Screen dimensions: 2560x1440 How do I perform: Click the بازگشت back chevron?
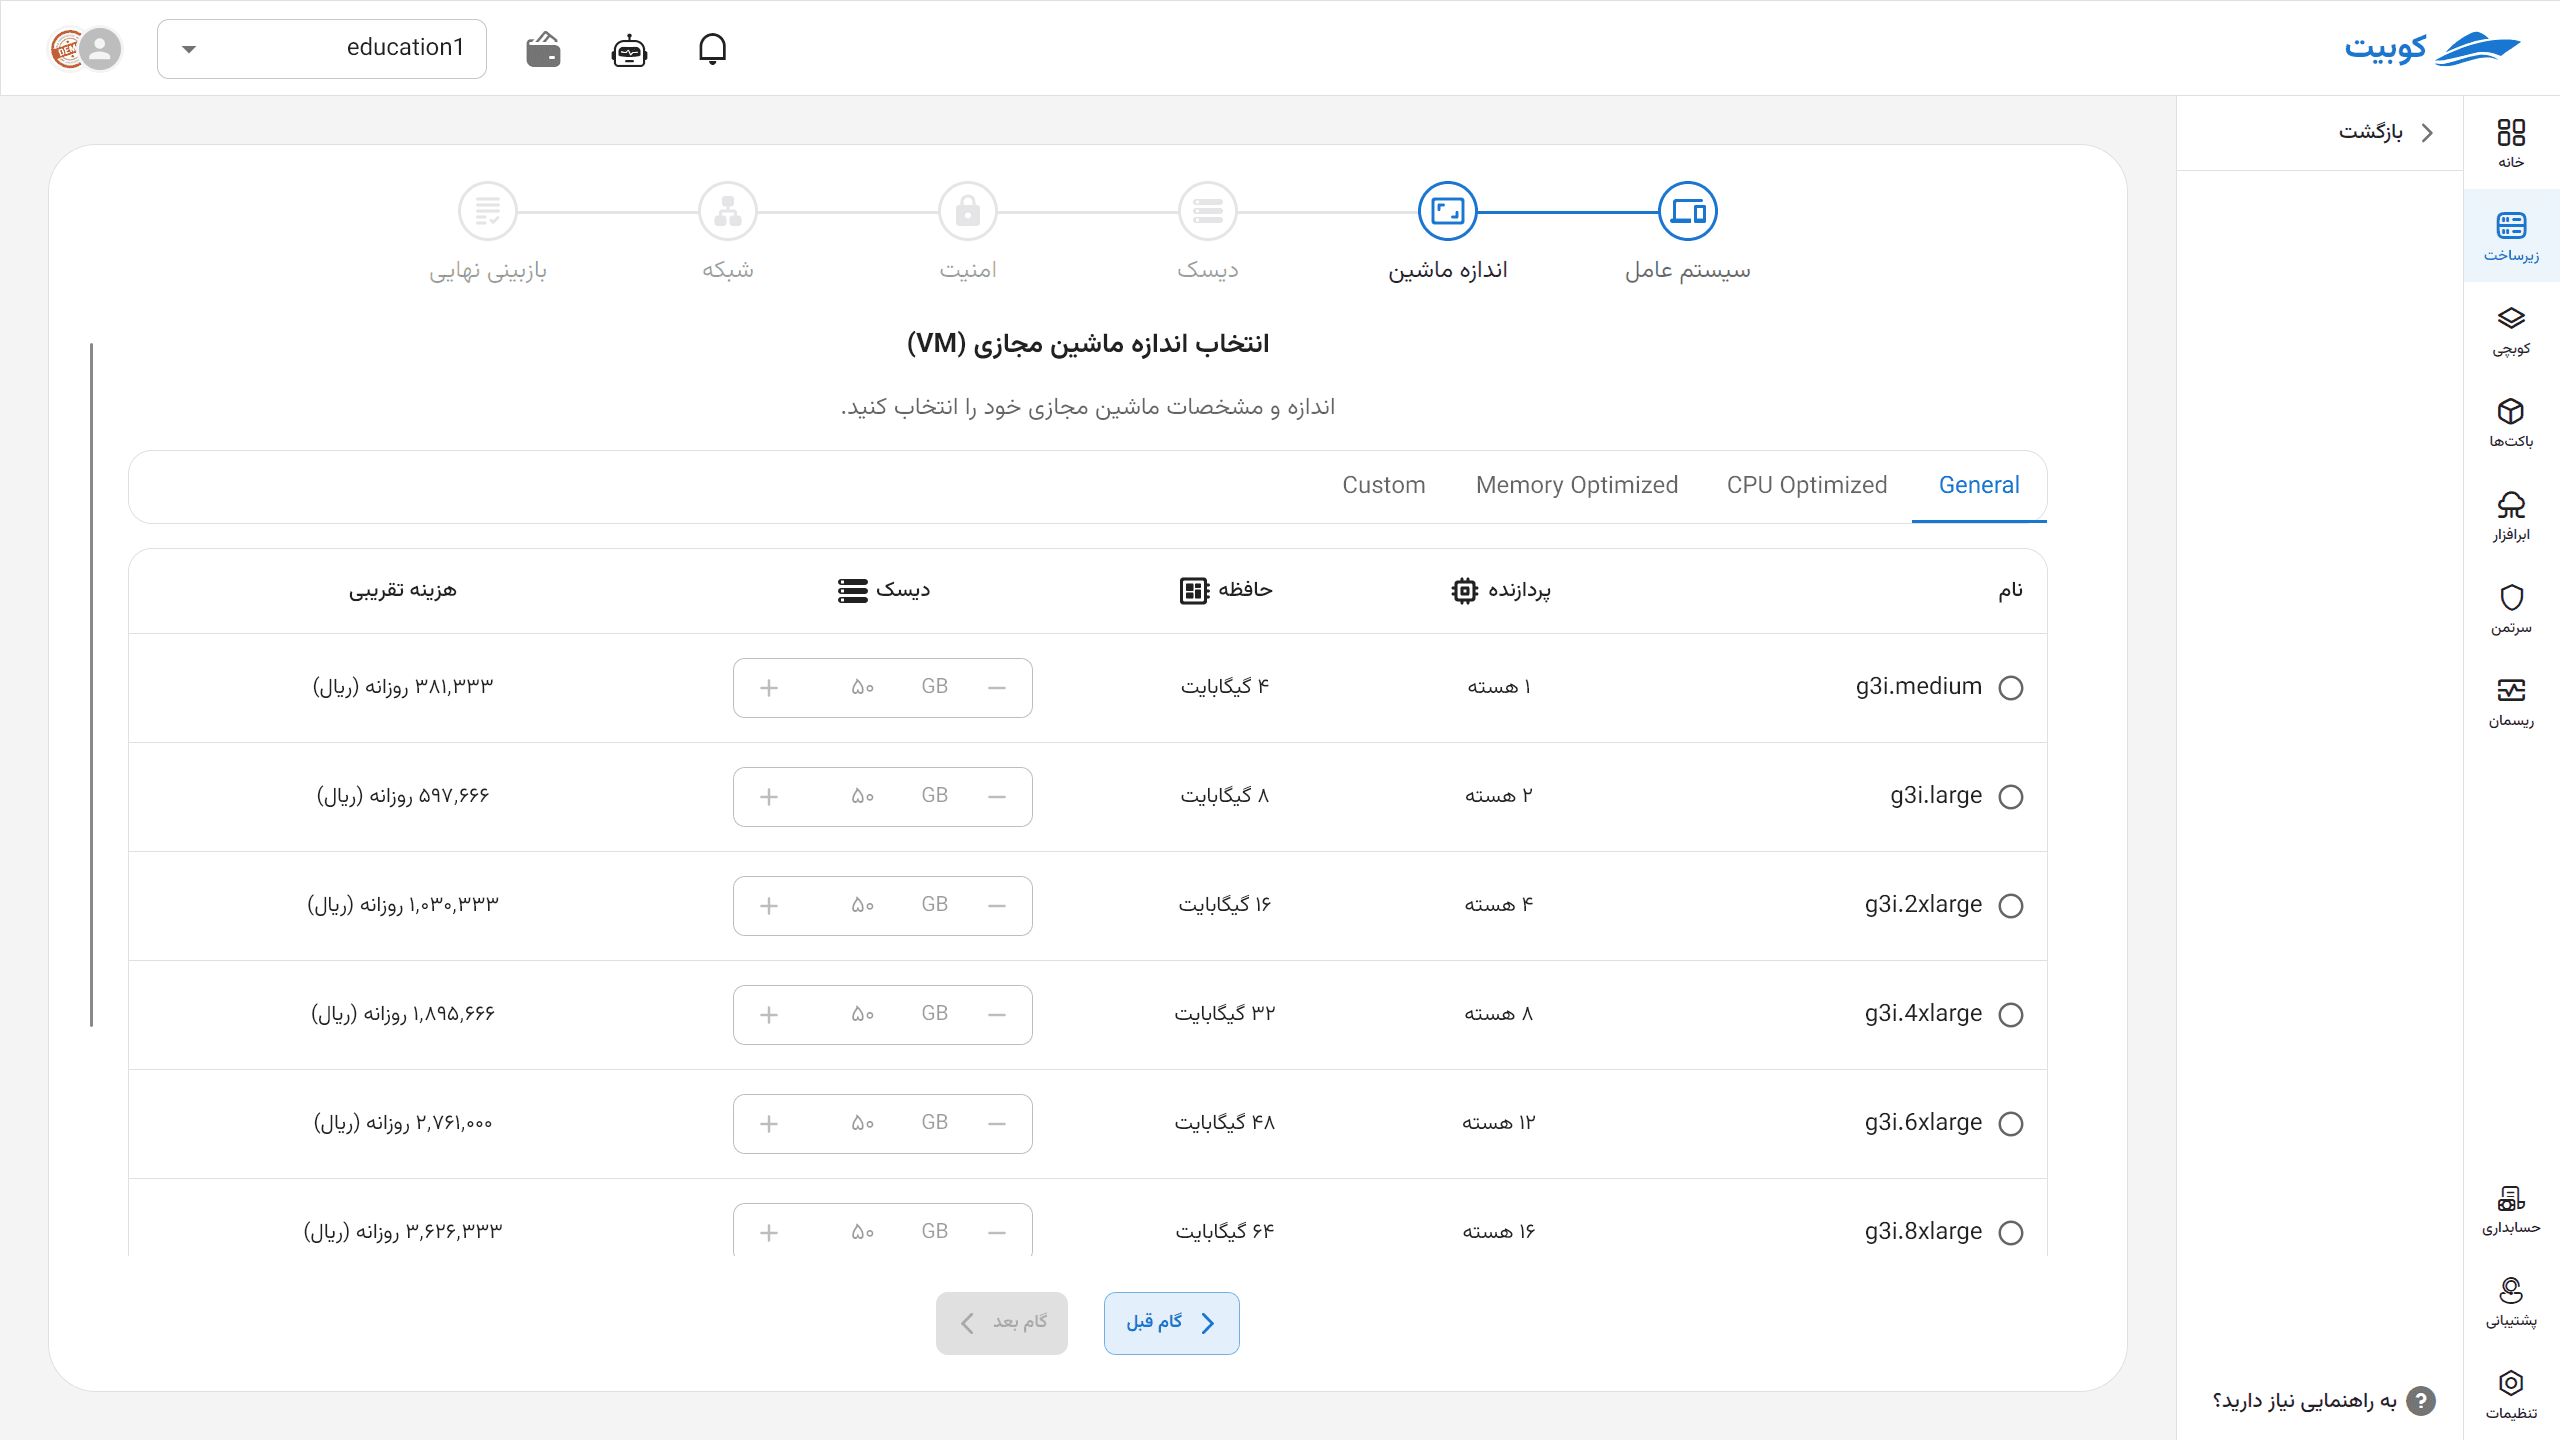2427,132
